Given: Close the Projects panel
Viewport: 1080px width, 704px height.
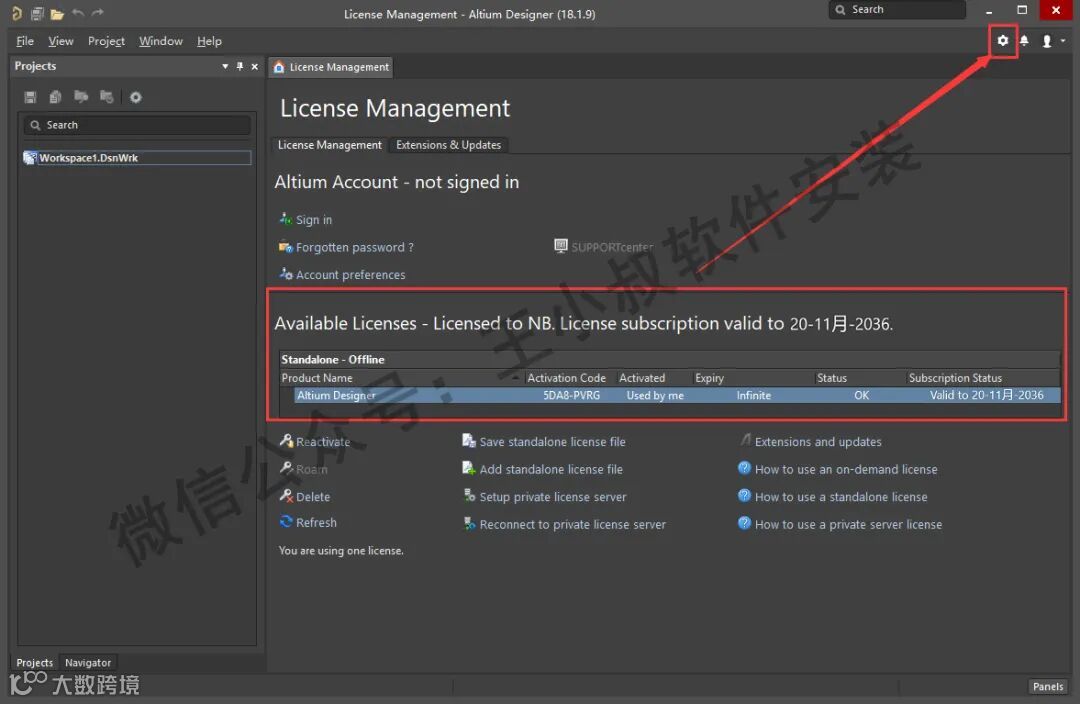Looking at the screenshot, I should [x=255, y=66].
